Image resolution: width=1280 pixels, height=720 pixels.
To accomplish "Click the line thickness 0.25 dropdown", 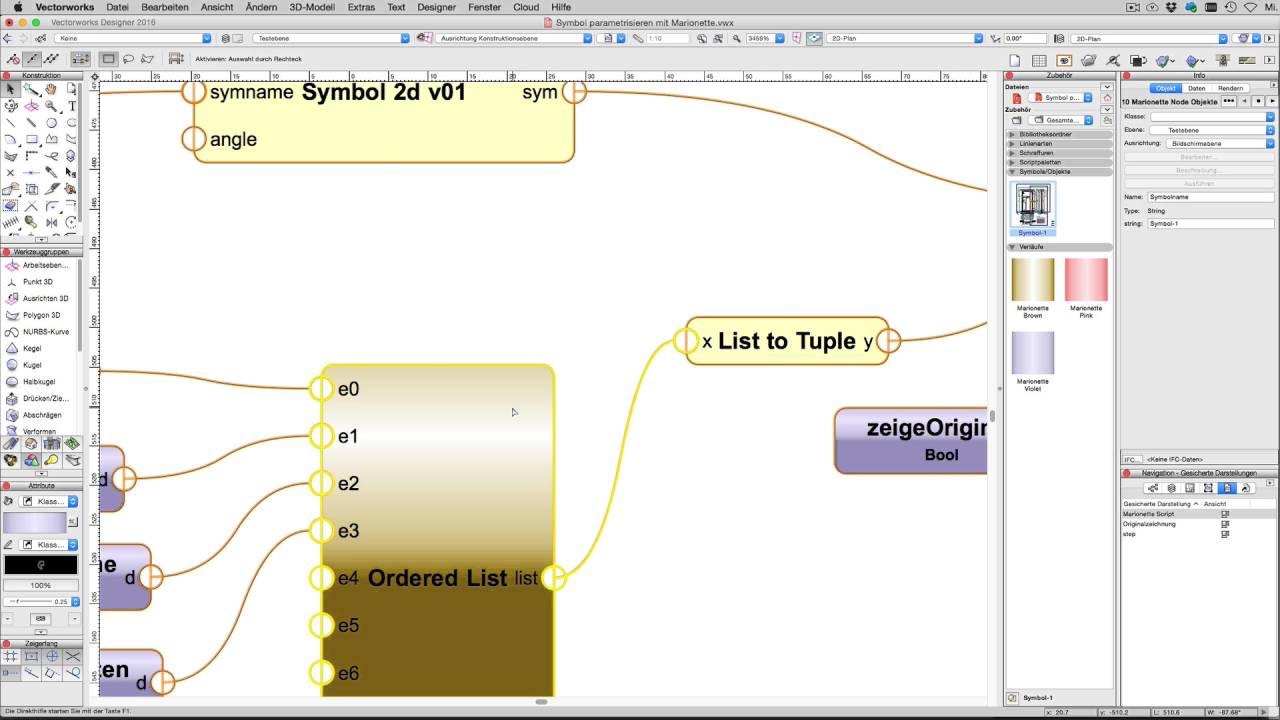I will click(x=41, y=602).
